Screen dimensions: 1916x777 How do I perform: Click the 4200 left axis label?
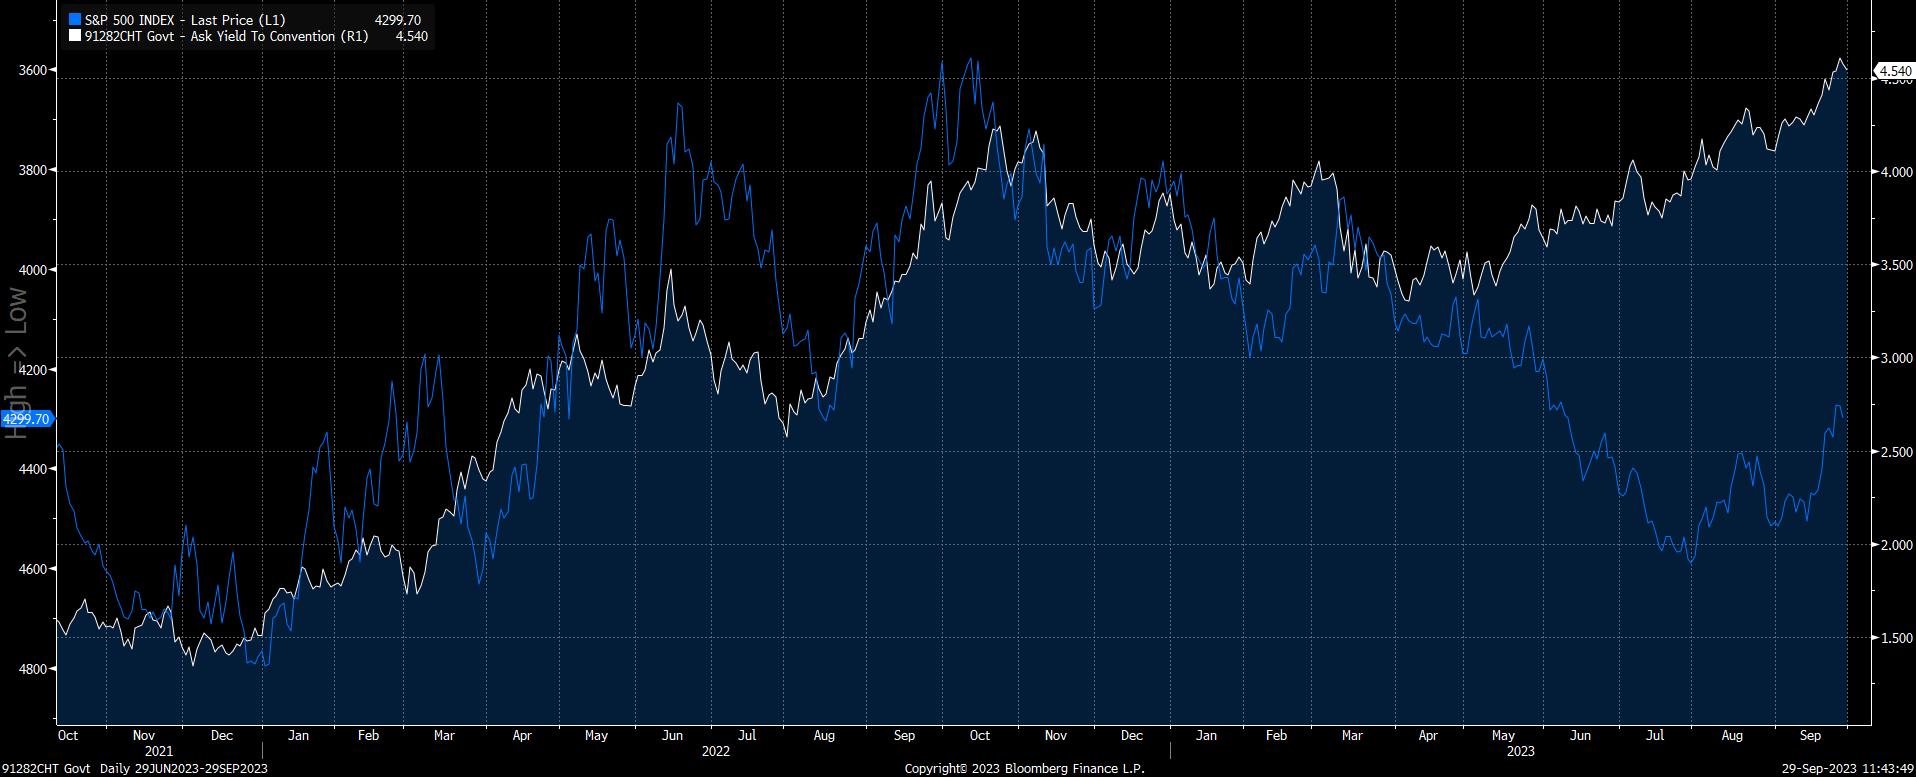point(32,370)
